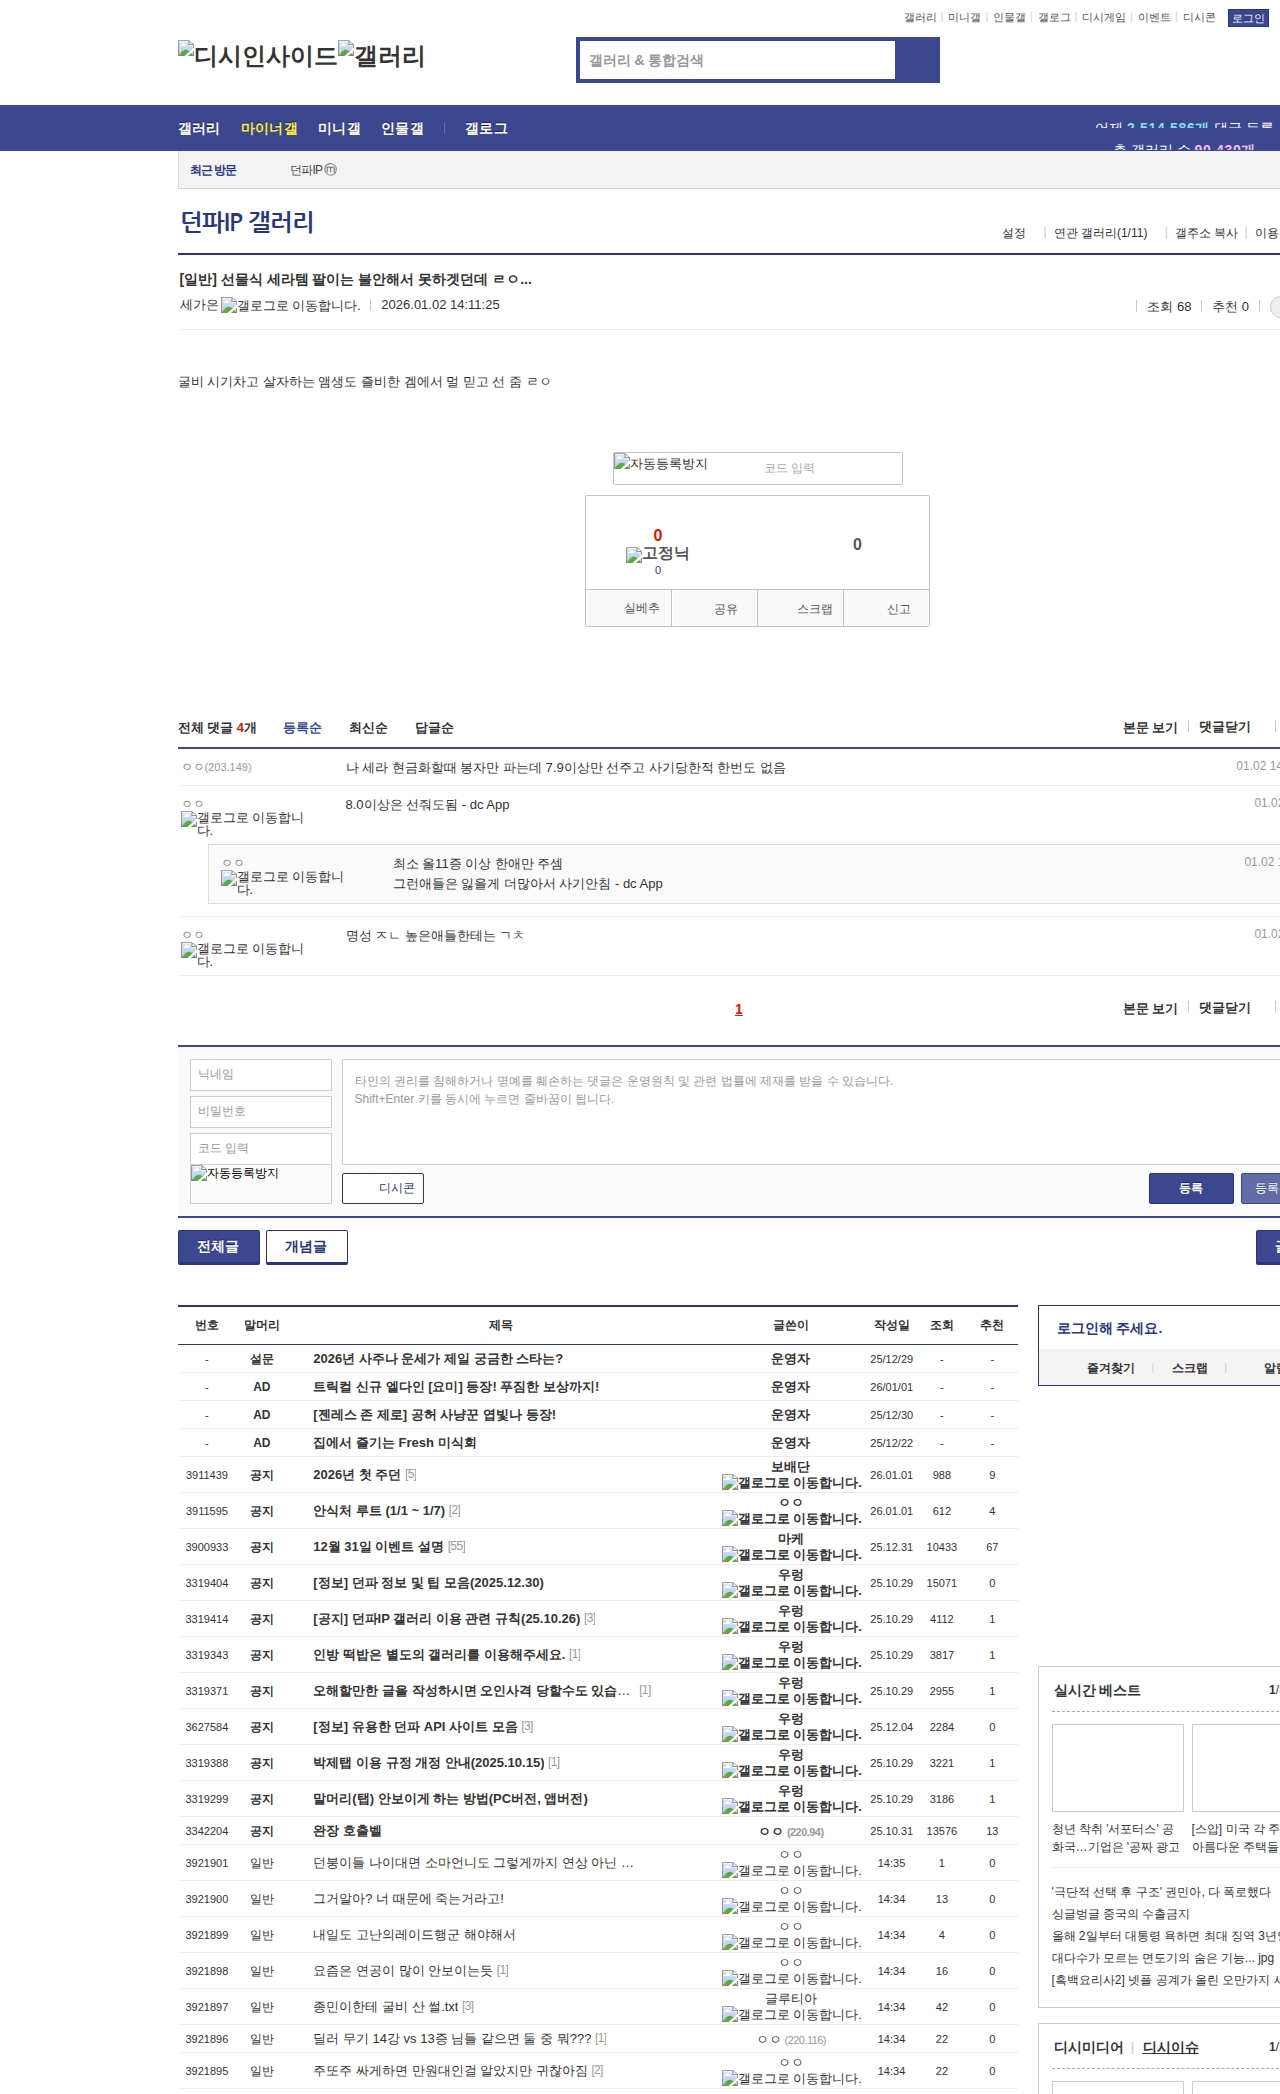This screenshot has width=1280, height=2094.
Task: Open 보배단's 갤로그 icon in the post list
Action: pos(791,1483)
